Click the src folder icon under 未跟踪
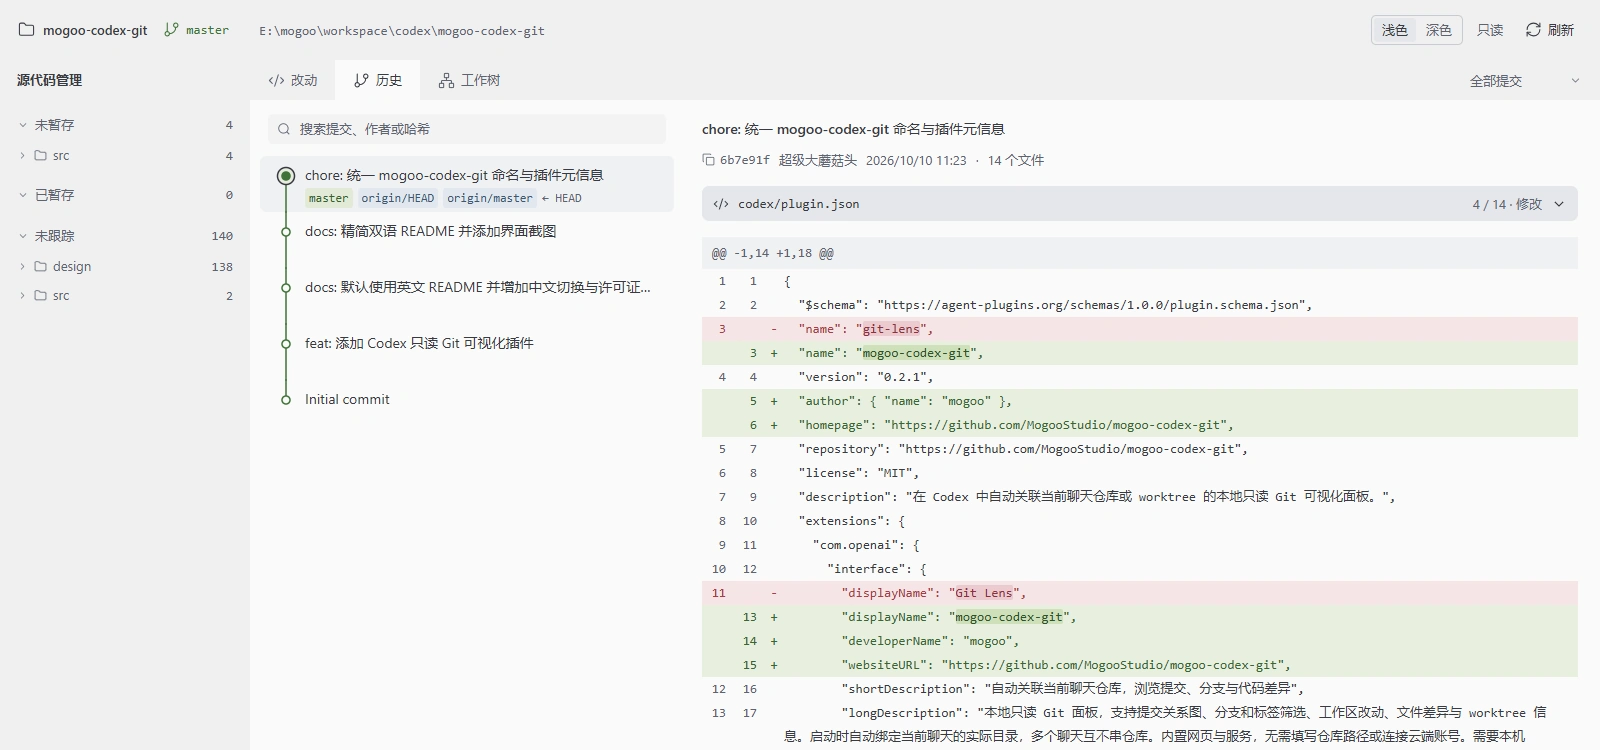Viewport: 1600px width, 750px height. pyautogui.click(x=41, y=295)
